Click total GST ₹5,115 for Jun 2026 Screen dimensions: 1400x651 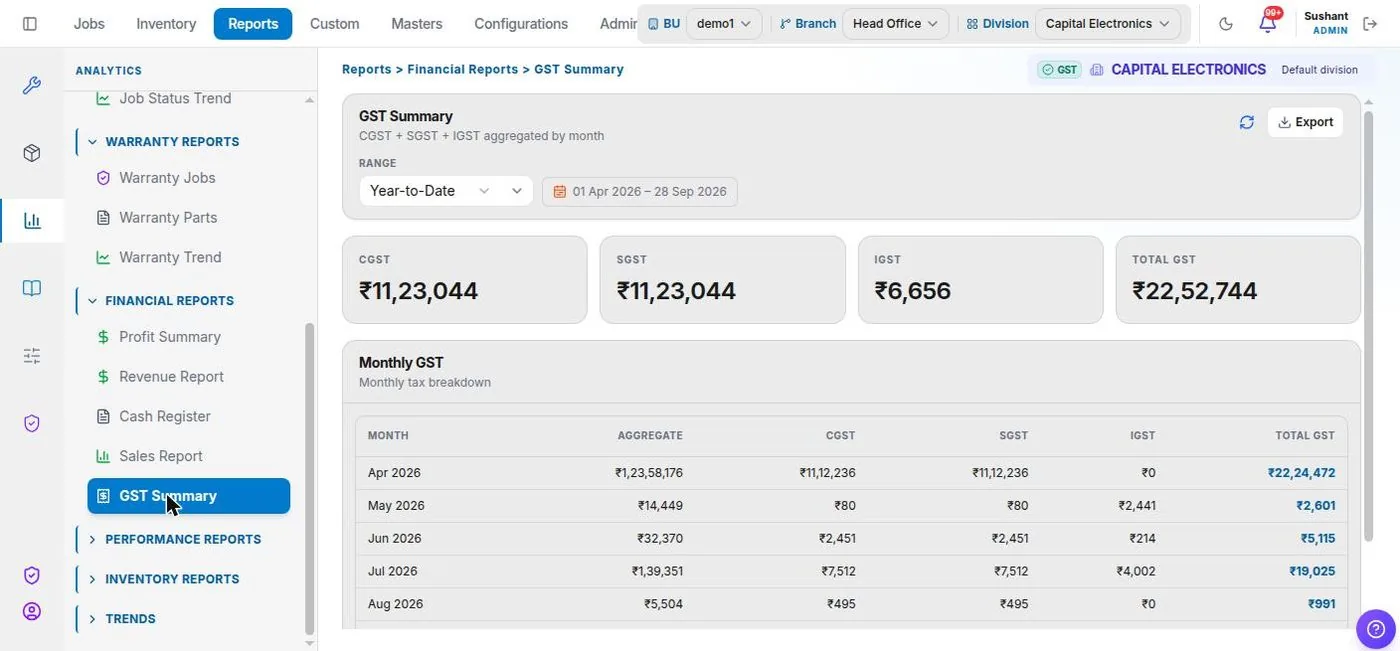[x=1318, y=539]
